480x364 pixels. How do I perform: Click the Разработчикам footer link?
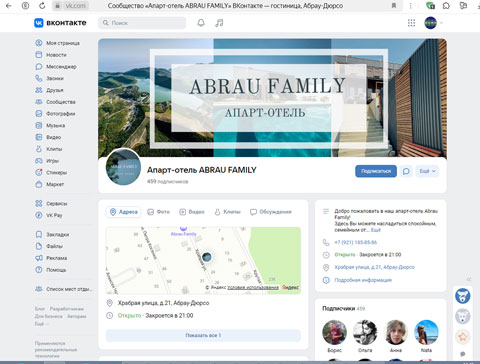(x=67, y=309)
